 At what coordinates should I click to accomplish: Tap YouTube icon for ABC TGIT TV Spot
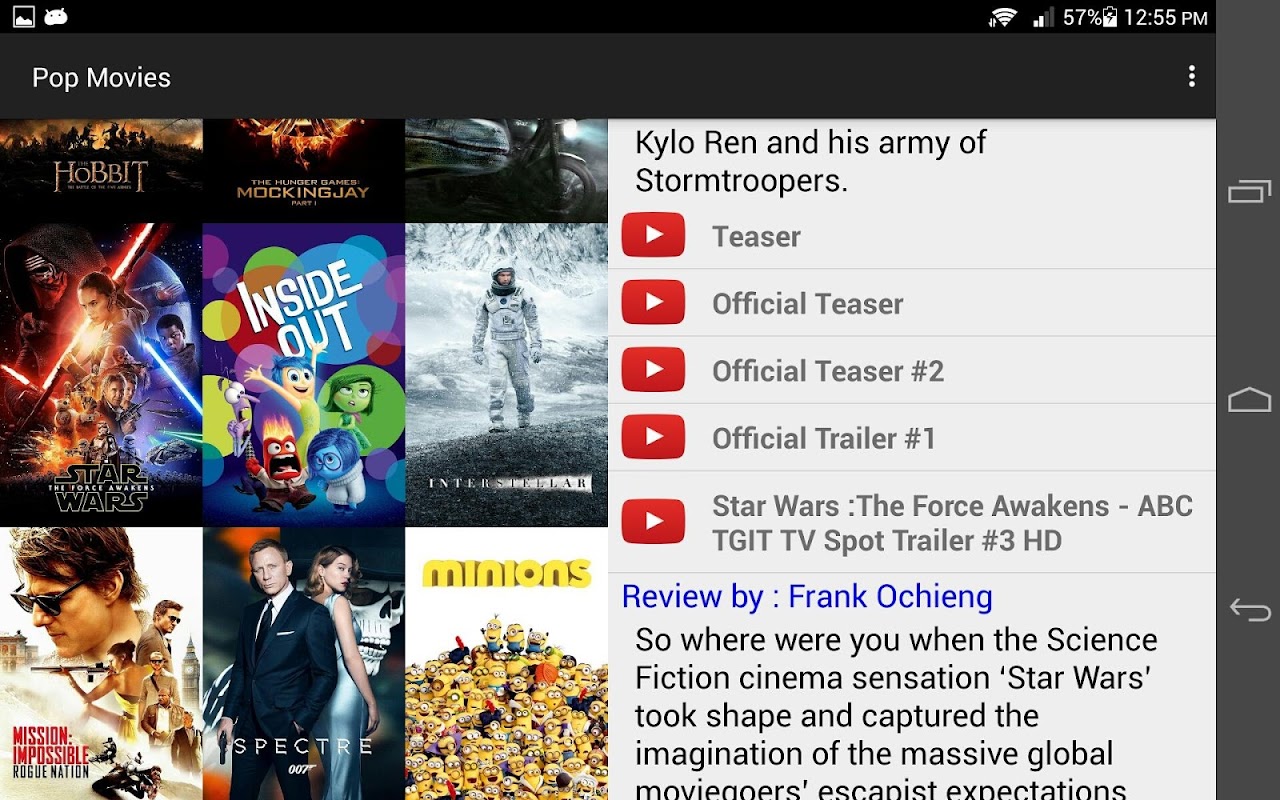click(653, 521)
